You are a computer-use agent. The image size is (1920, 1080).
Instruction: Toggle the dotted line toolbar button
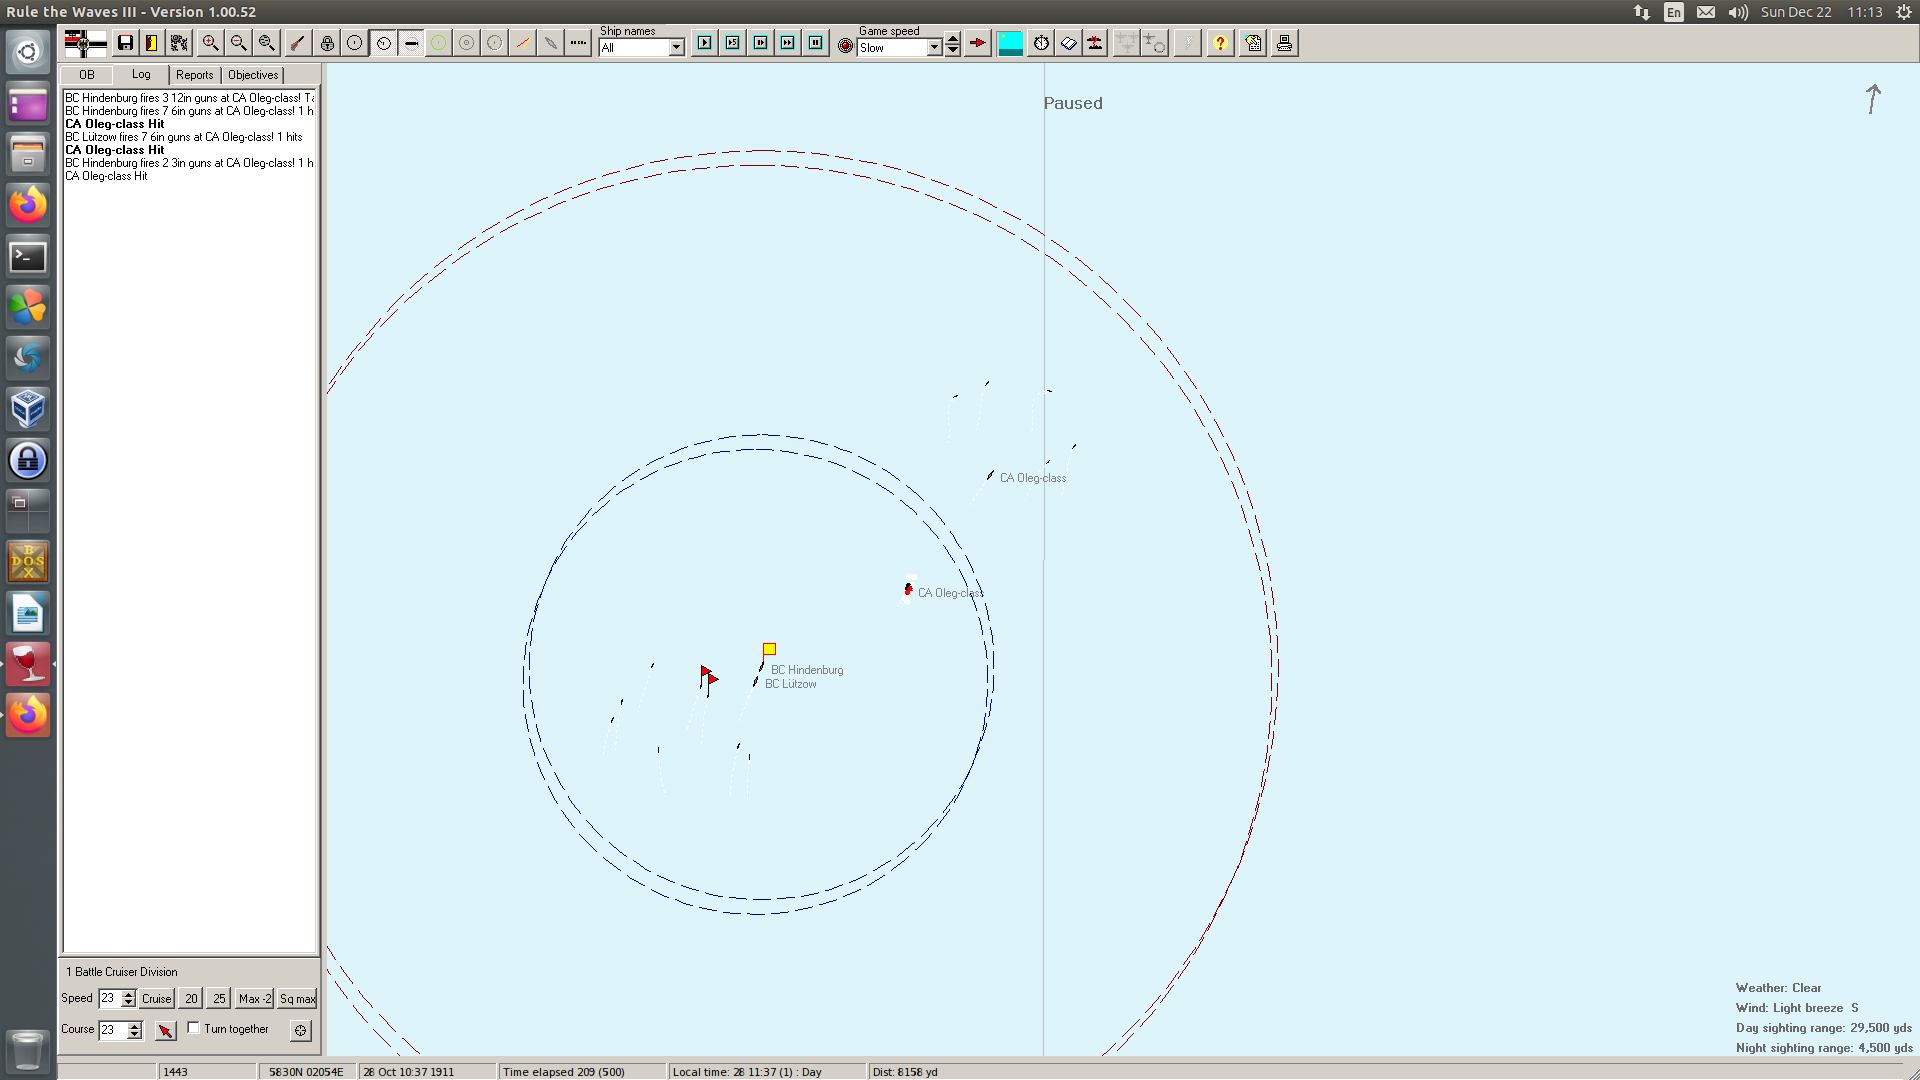[x=579, y=43]
